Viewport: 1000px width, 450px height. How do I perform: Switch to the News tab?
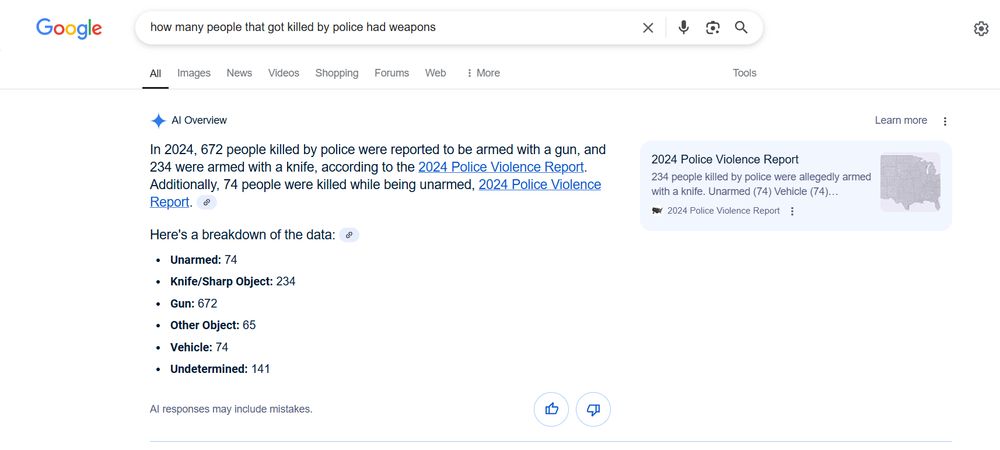click(x=239, y=73)
